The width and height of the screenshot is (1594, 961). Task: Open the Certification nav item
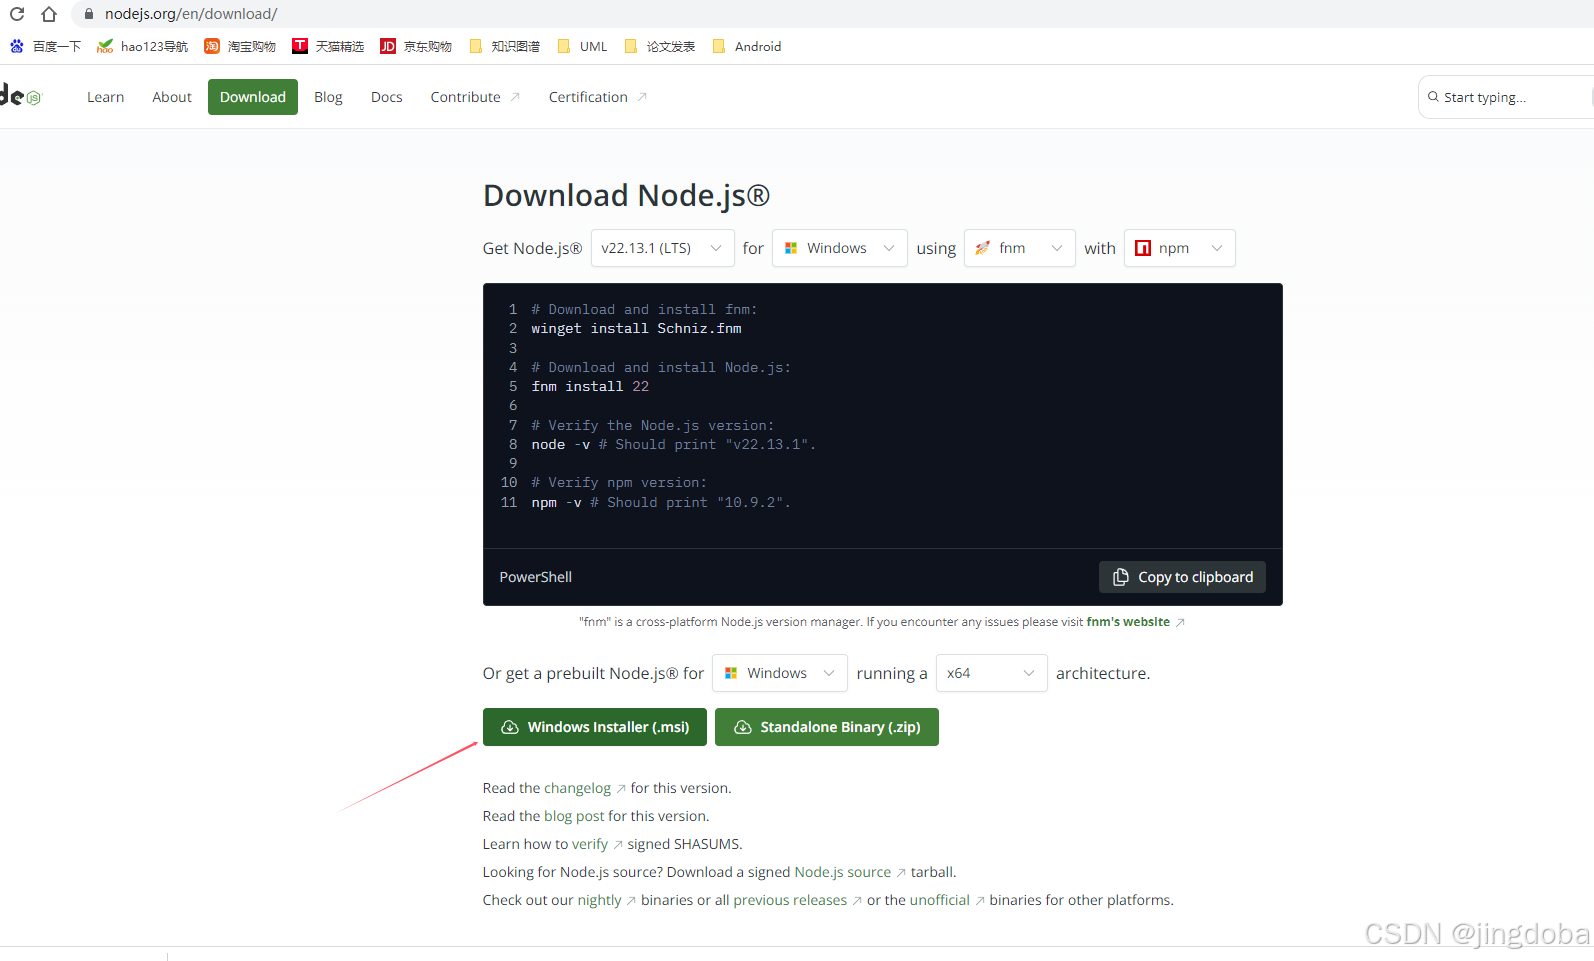point(597,97)
